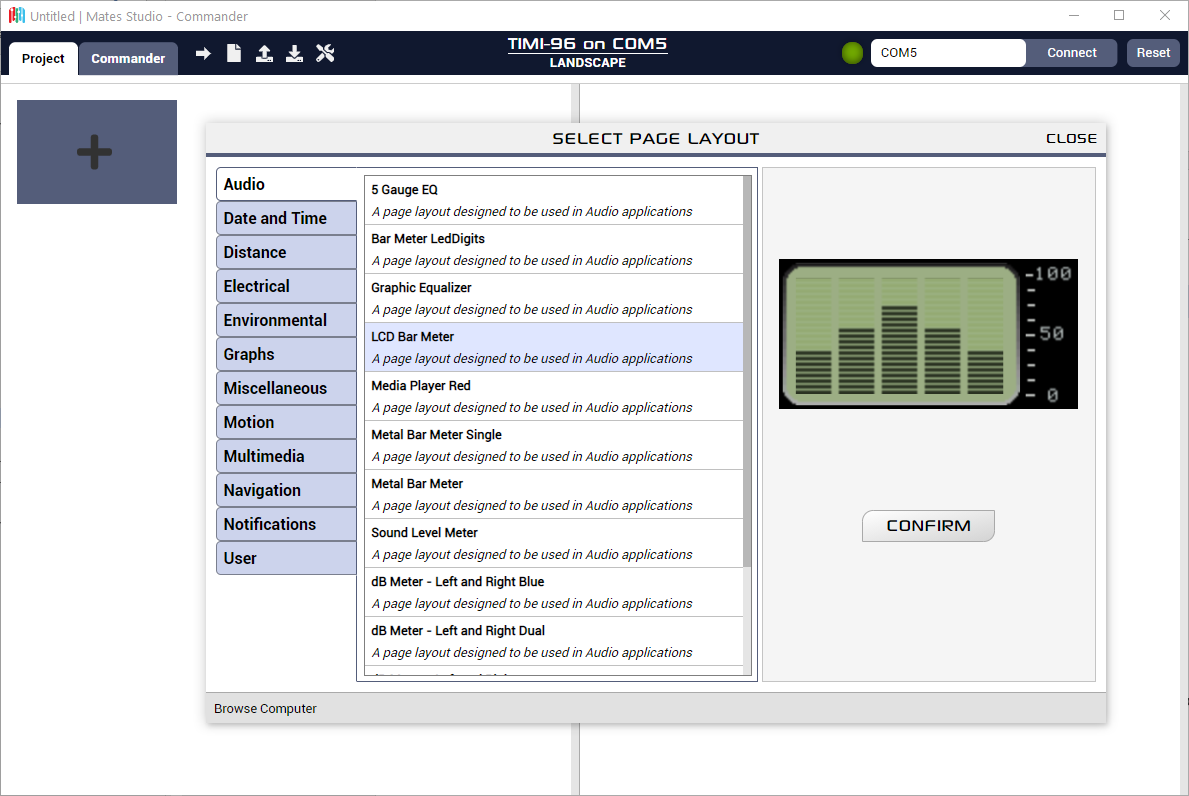
Task: Click the Mates Studio app logo
Action: (x=16, y=16)
